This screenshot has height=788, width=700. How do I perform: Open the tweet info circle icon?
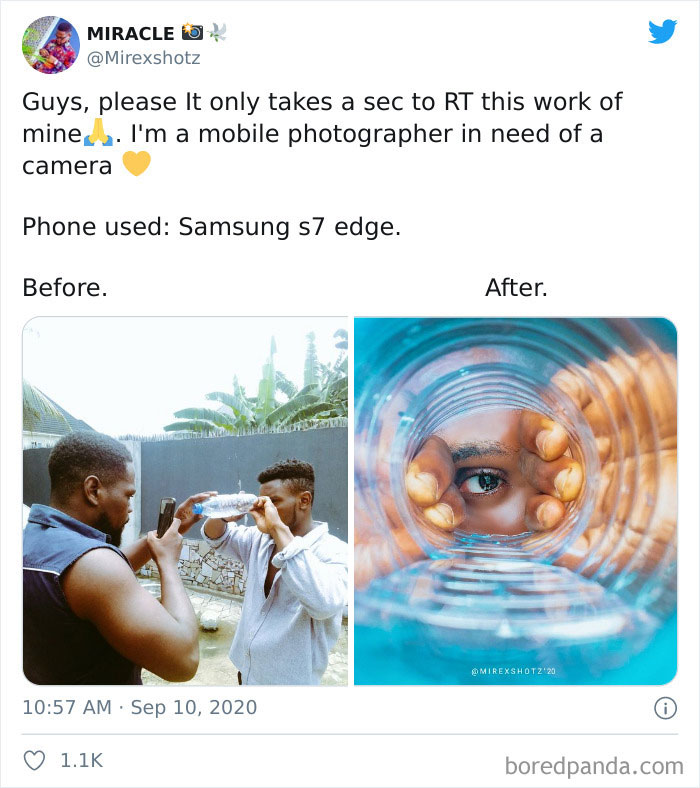(x=664, y=708)
